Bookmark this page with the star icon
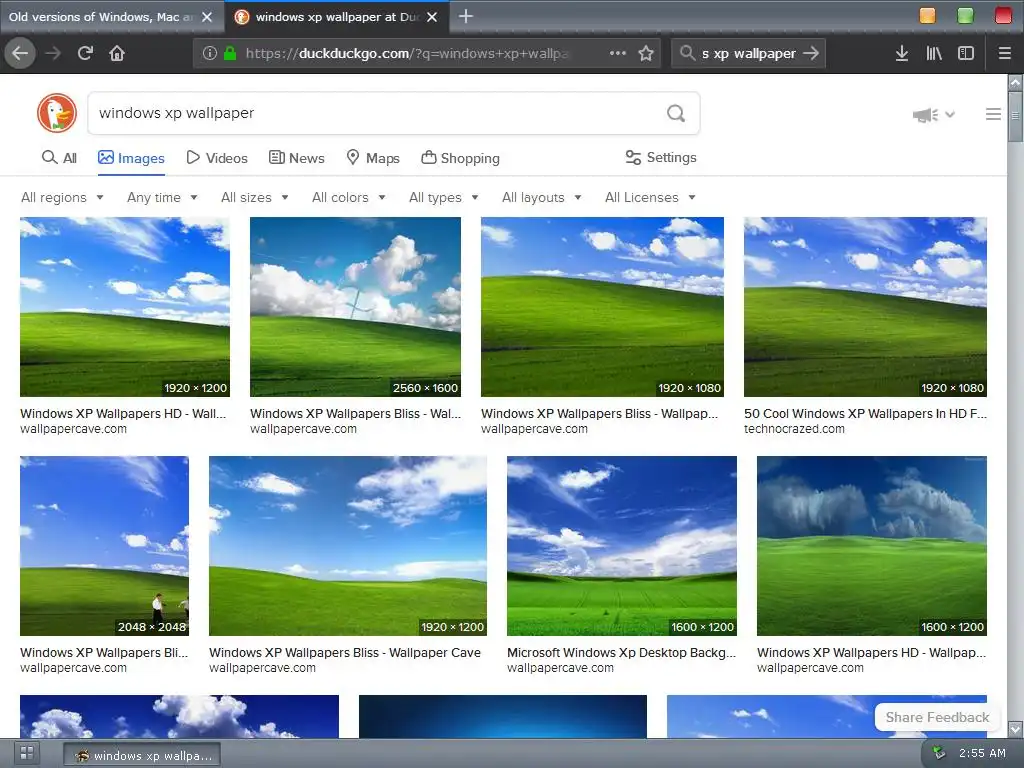The height and width of the screenshot is (768, 1024). click(646, 53)
